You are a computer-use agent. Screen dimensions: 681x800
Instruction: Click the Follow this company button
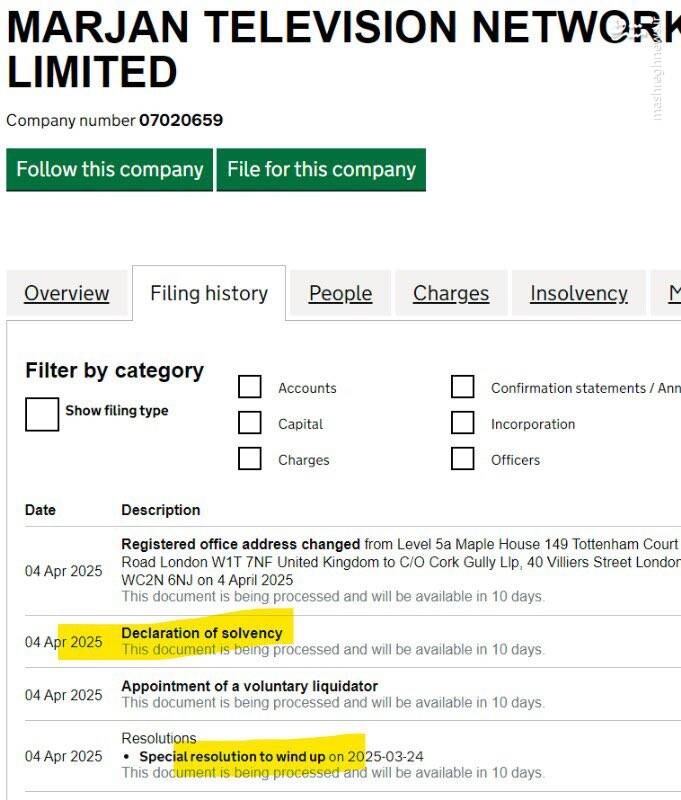tap(109, 169)
